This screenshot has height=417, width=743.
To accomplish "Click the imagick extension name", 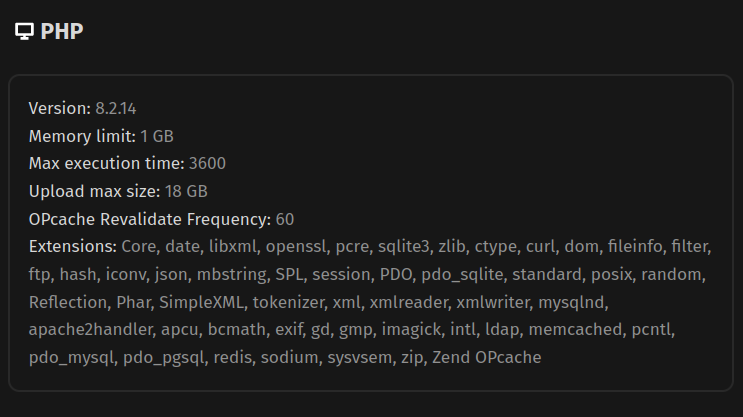I will tap(411, 330).
